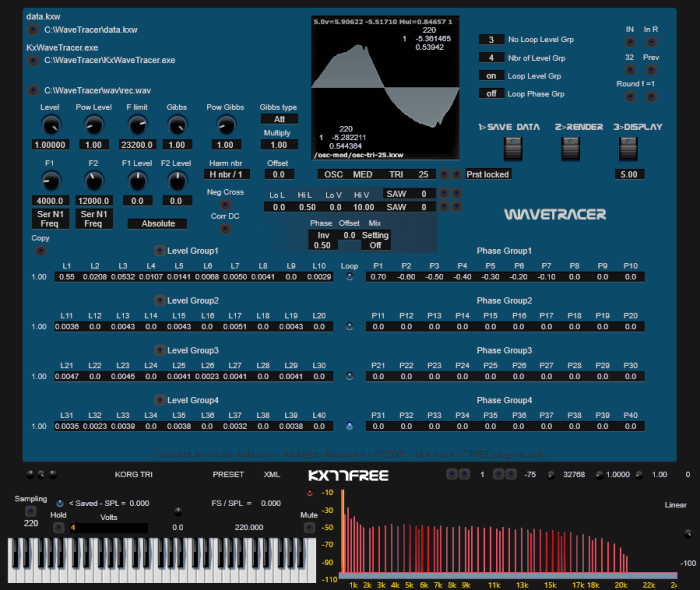Click the Pow Level knob
700x590 pixels.
click(94, 126)
